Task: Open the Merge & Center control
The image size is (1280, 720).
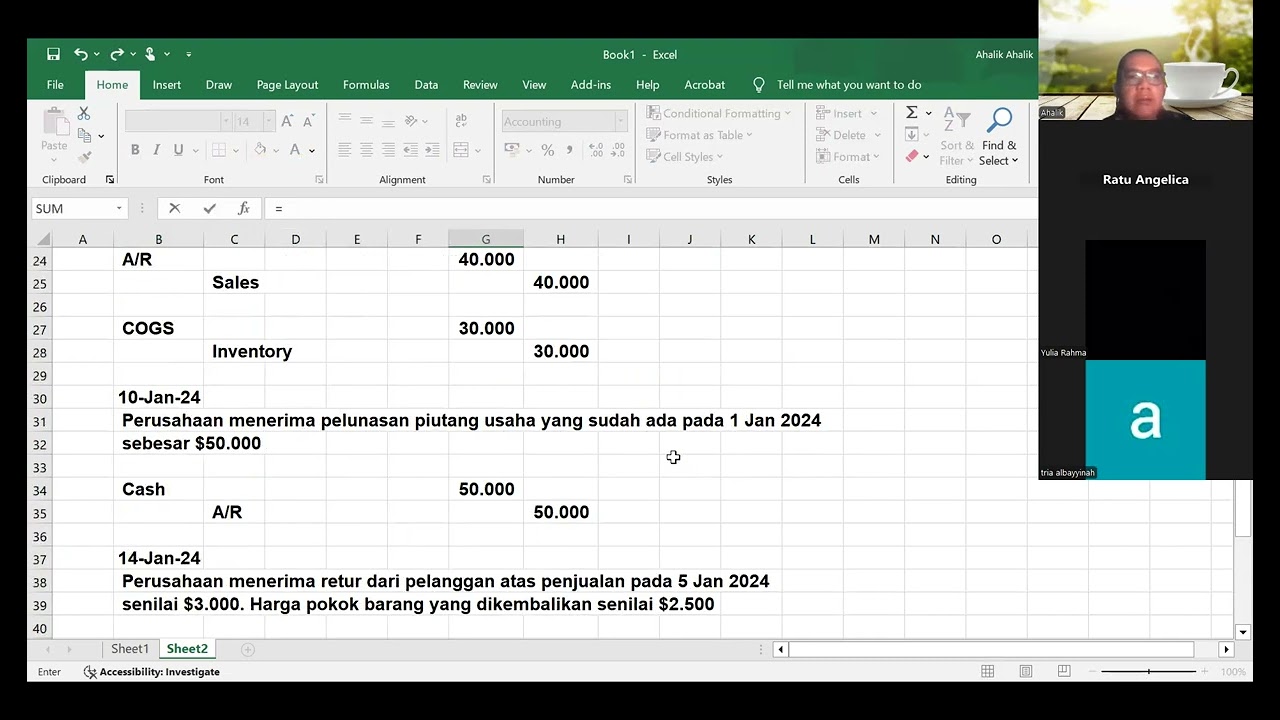Action: [x=461, y=150]
